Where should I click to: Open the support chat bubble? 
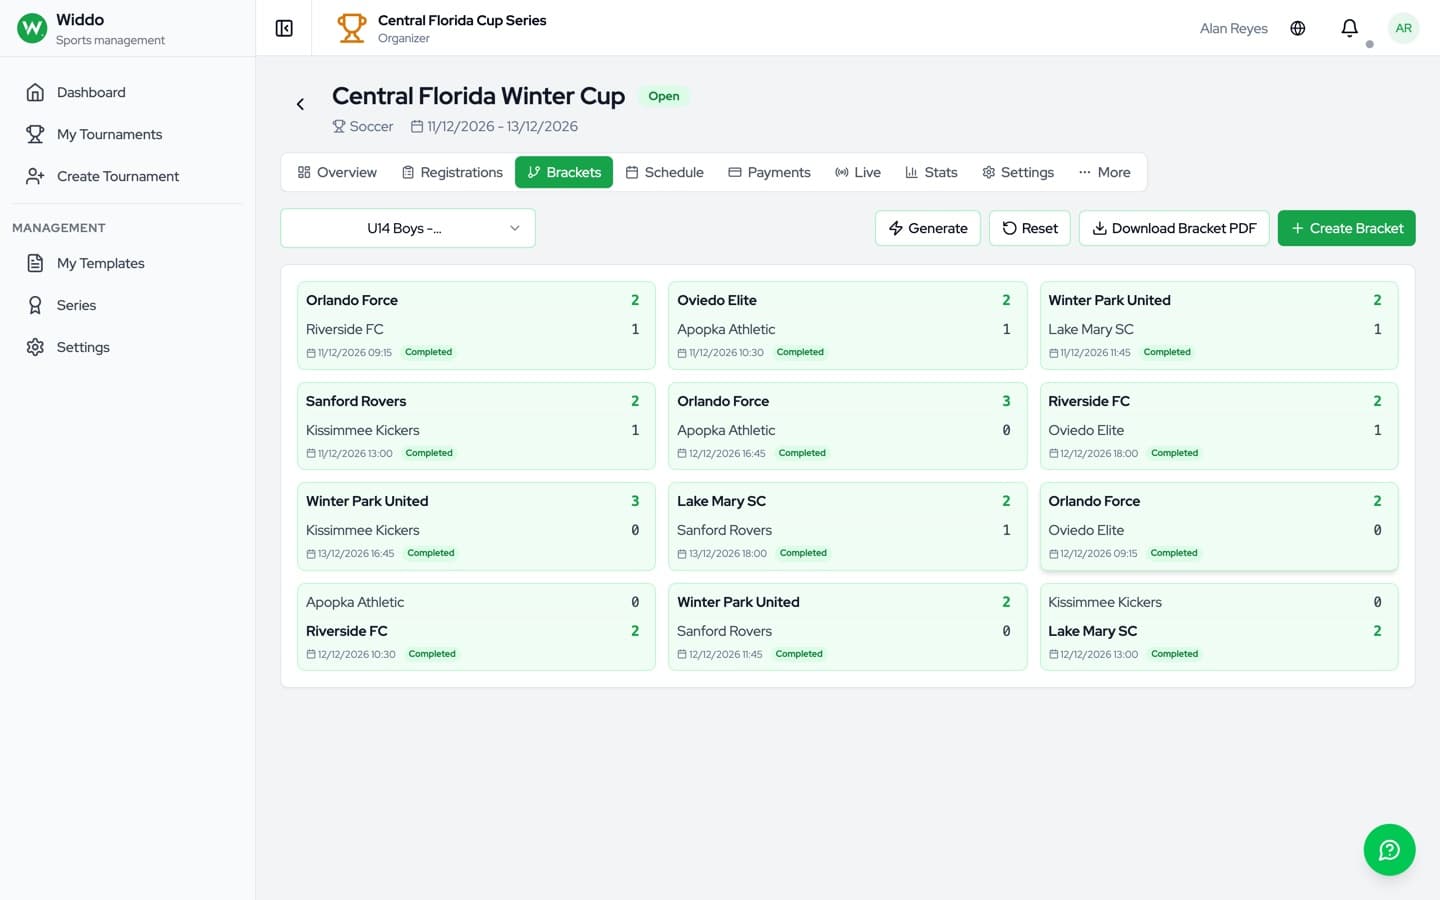pos(1389,850)
